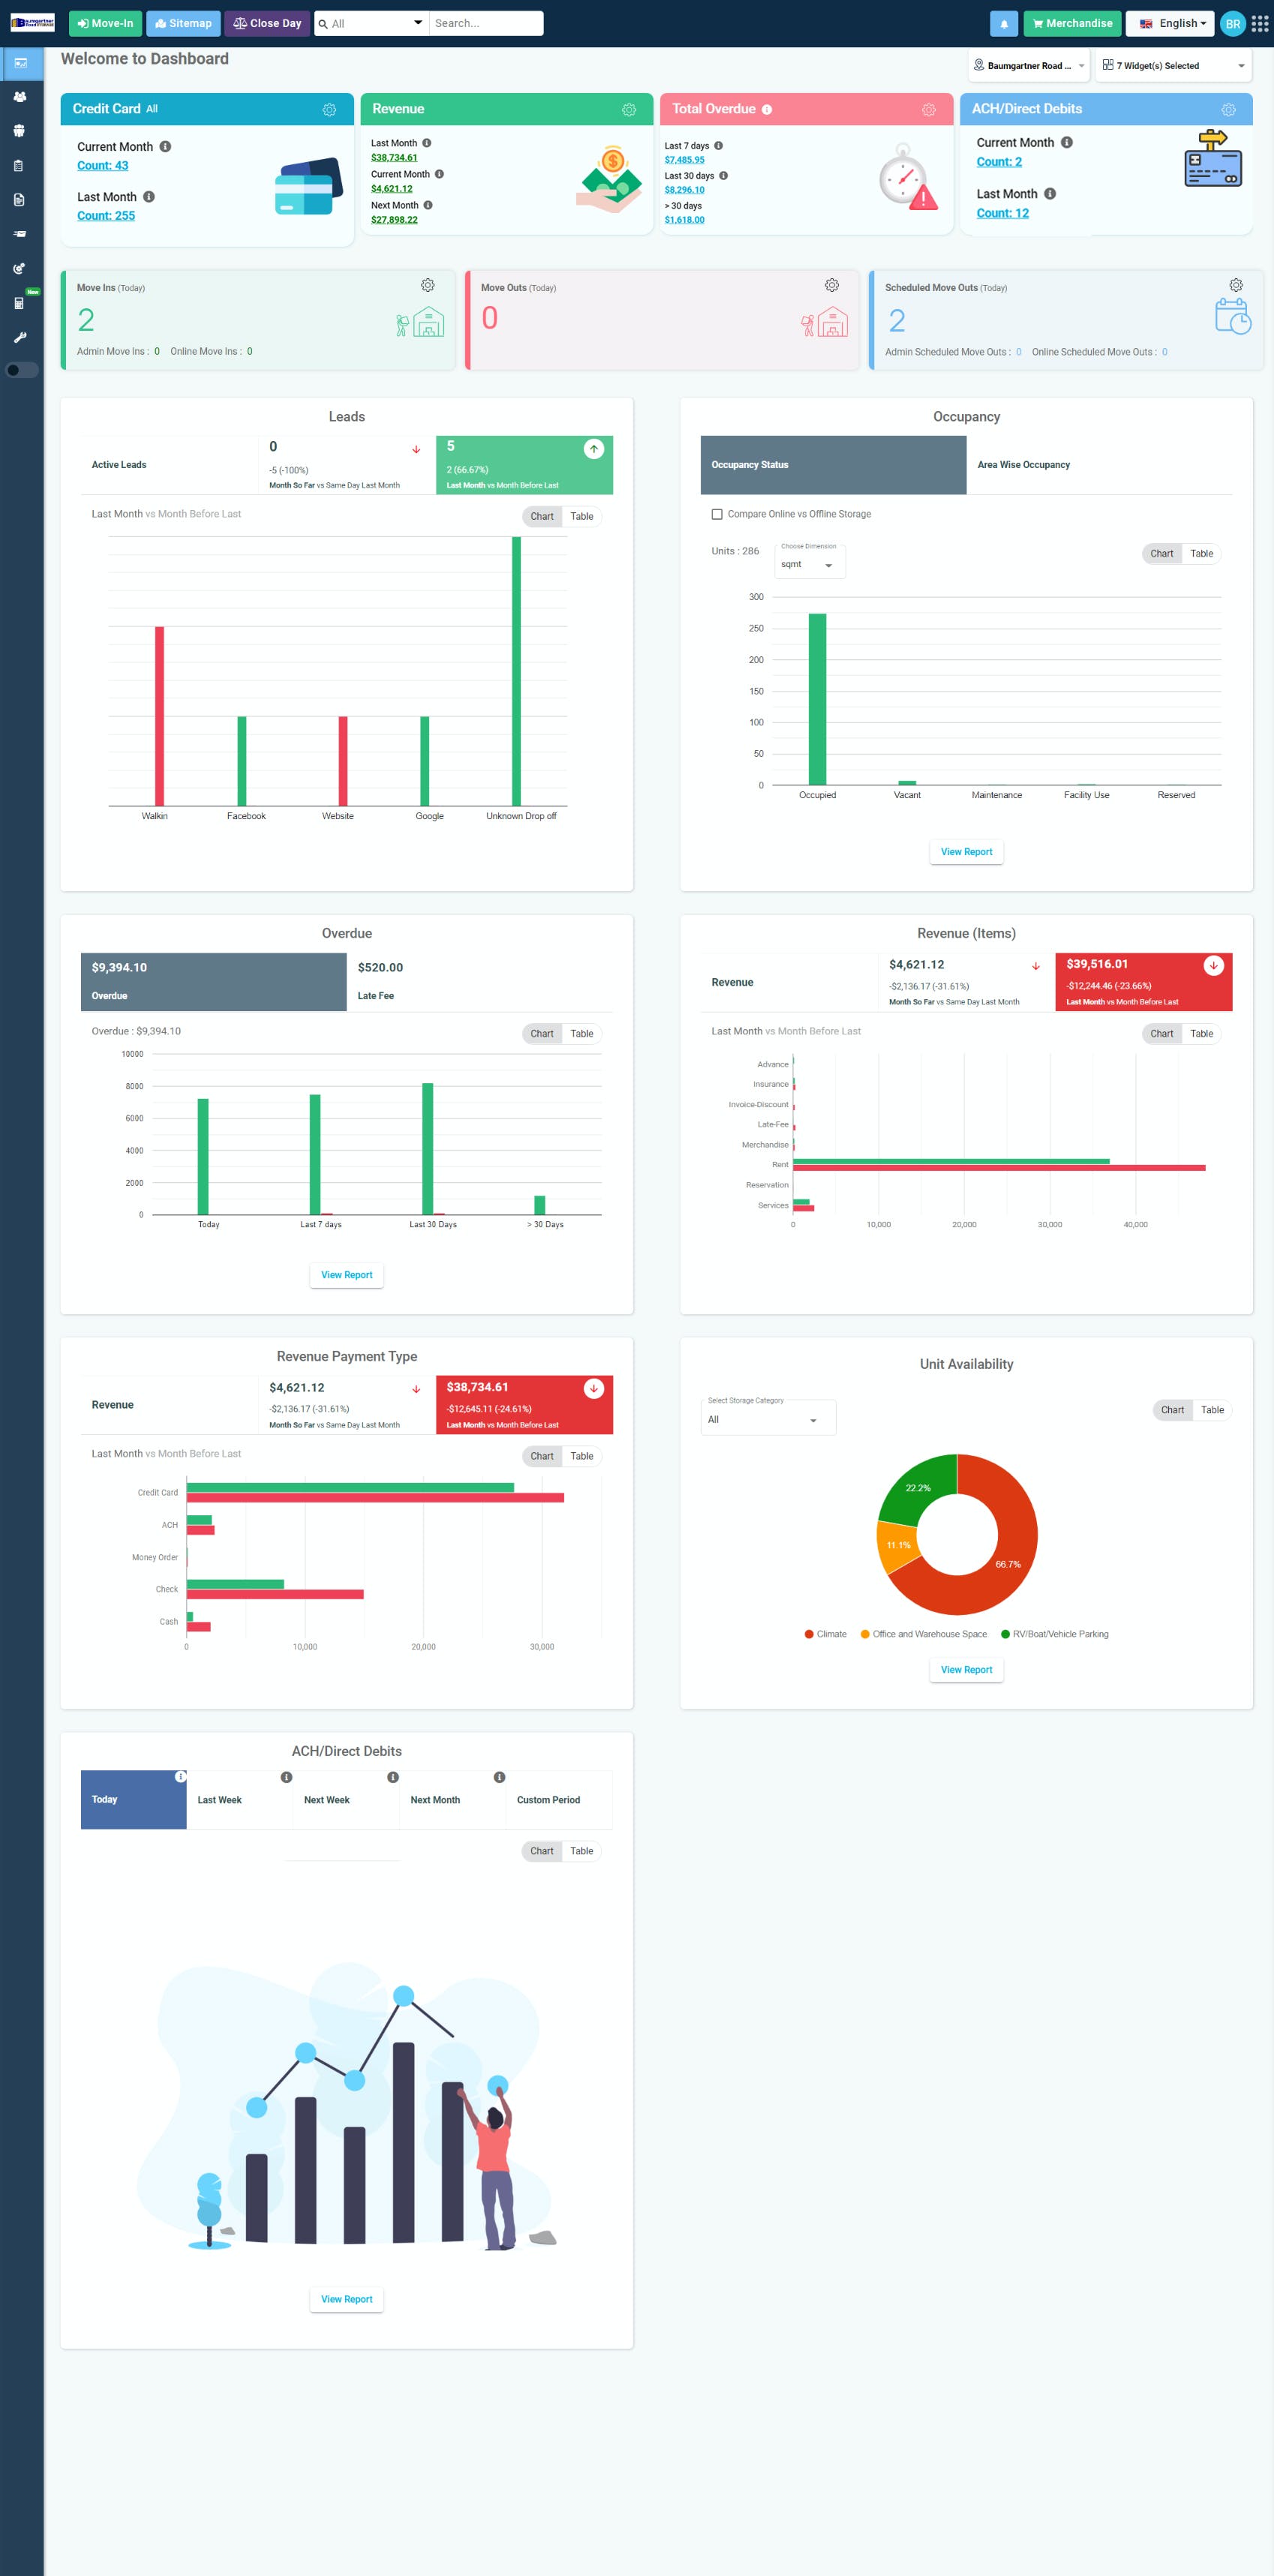
Task: Select the Next Week tab in ACH/Direct Debits
Action: (346, 1800)
